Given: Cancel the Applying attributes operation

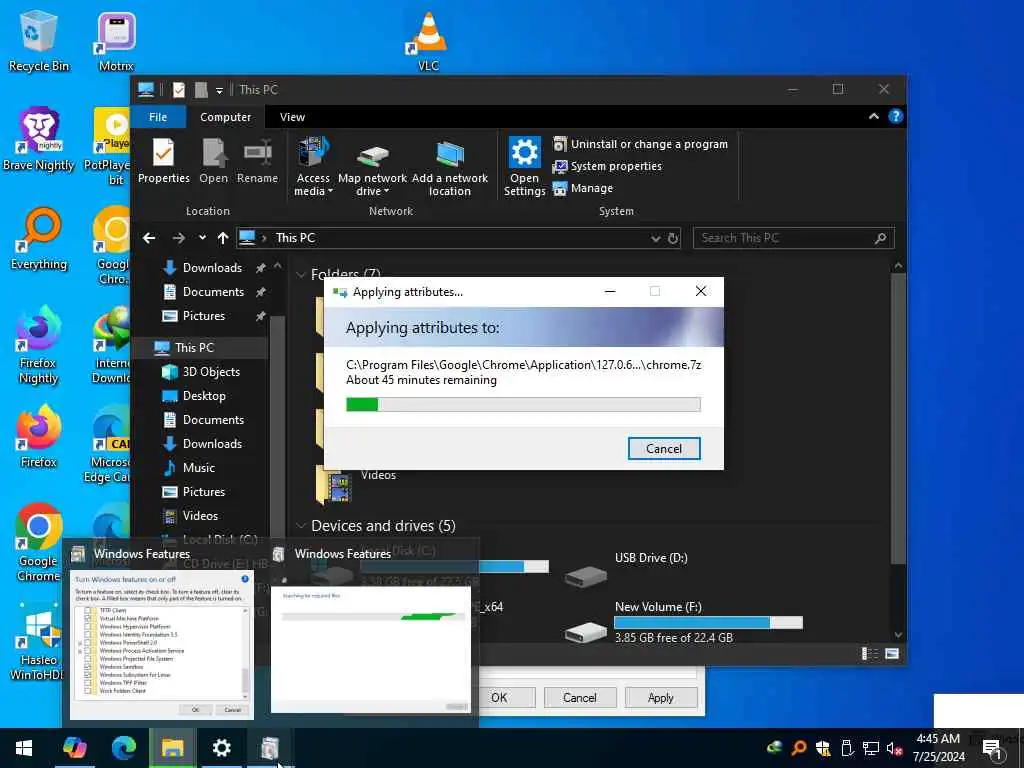Looking at the screenshot, I should click(x=664, y=449).
